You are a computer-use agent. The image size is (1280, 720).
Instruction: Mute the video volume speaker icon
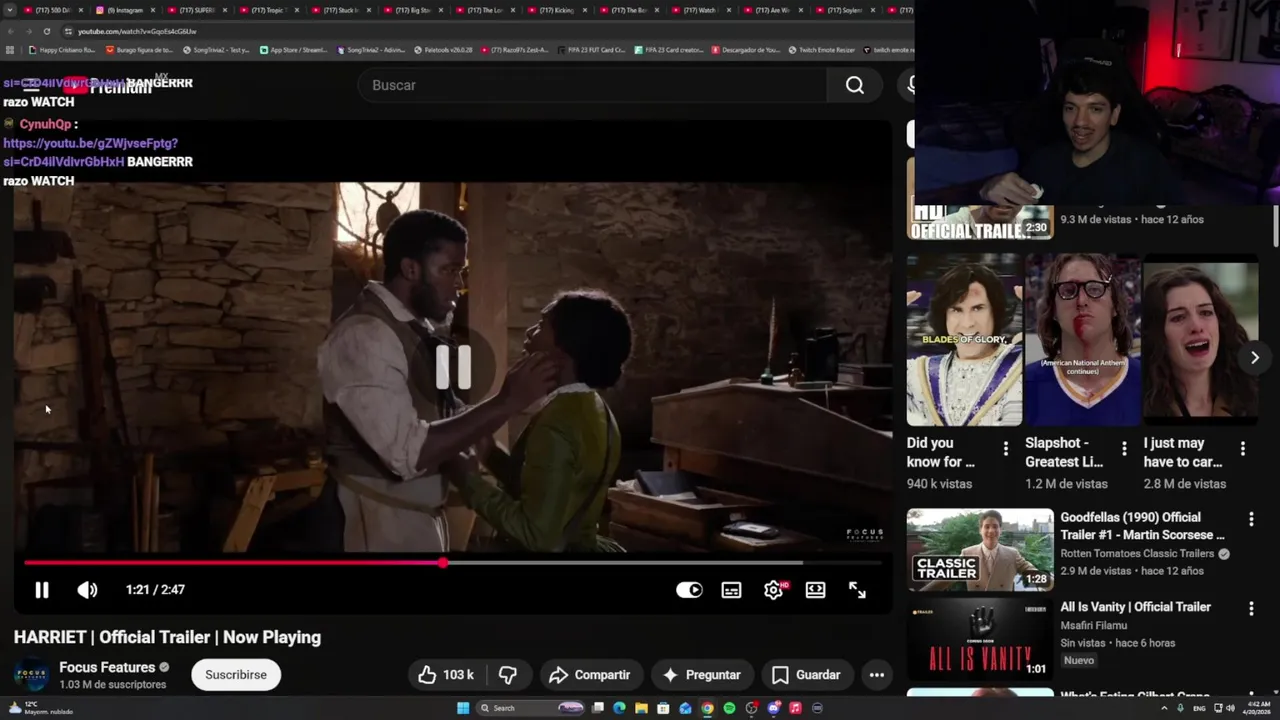(87, 590)
